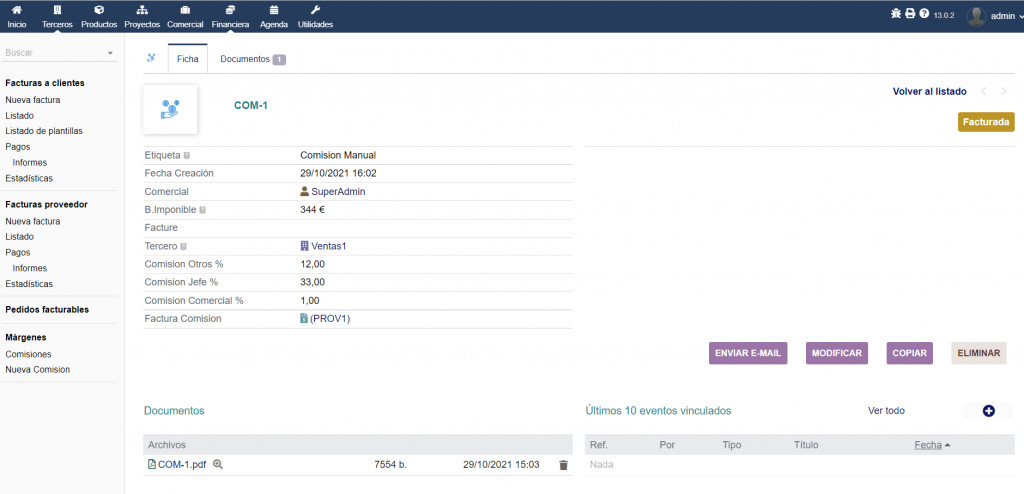Click the MODIFICAR button
The width and height of the screenshot is (1024, 494).
[837, 353]
